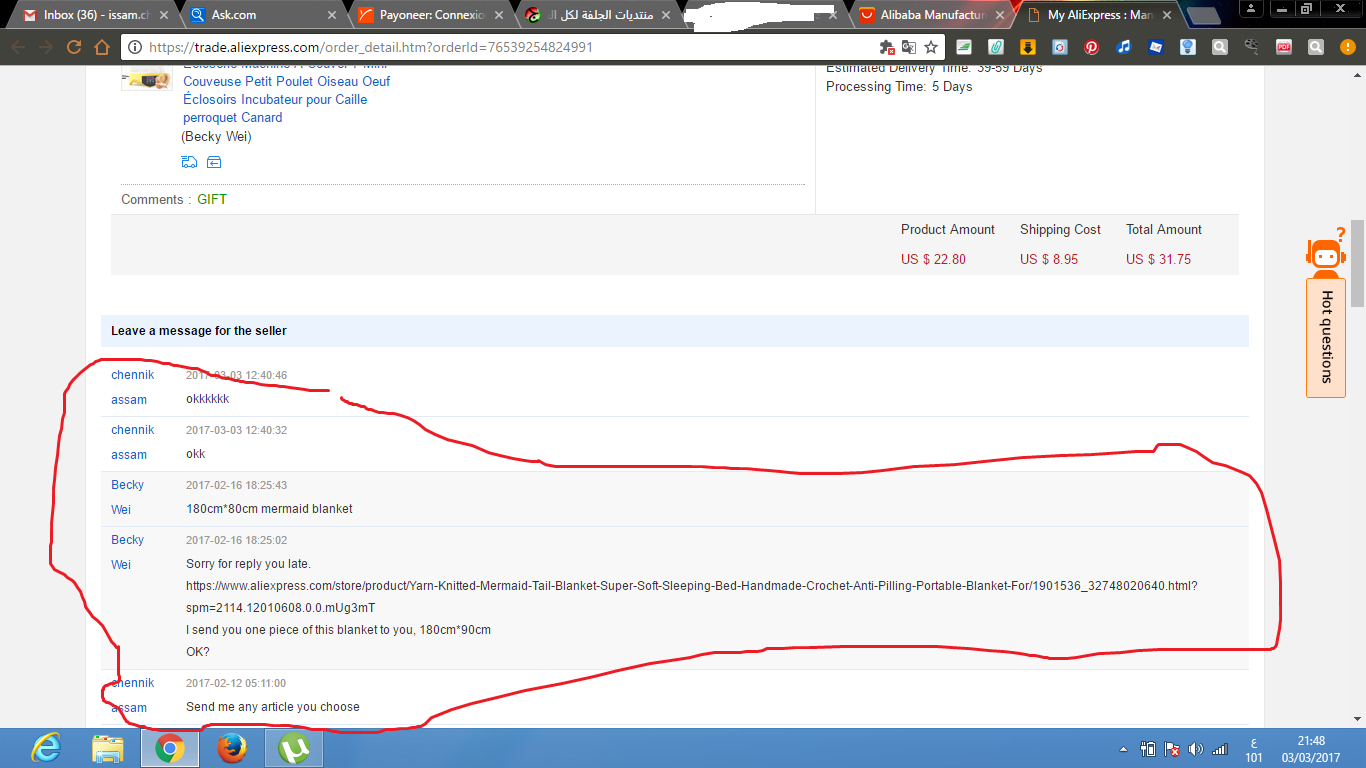Click the US $ 31.75 total amount
Image resolution: width=1366 pixels, height=768 pixels.
(1158, 259)
